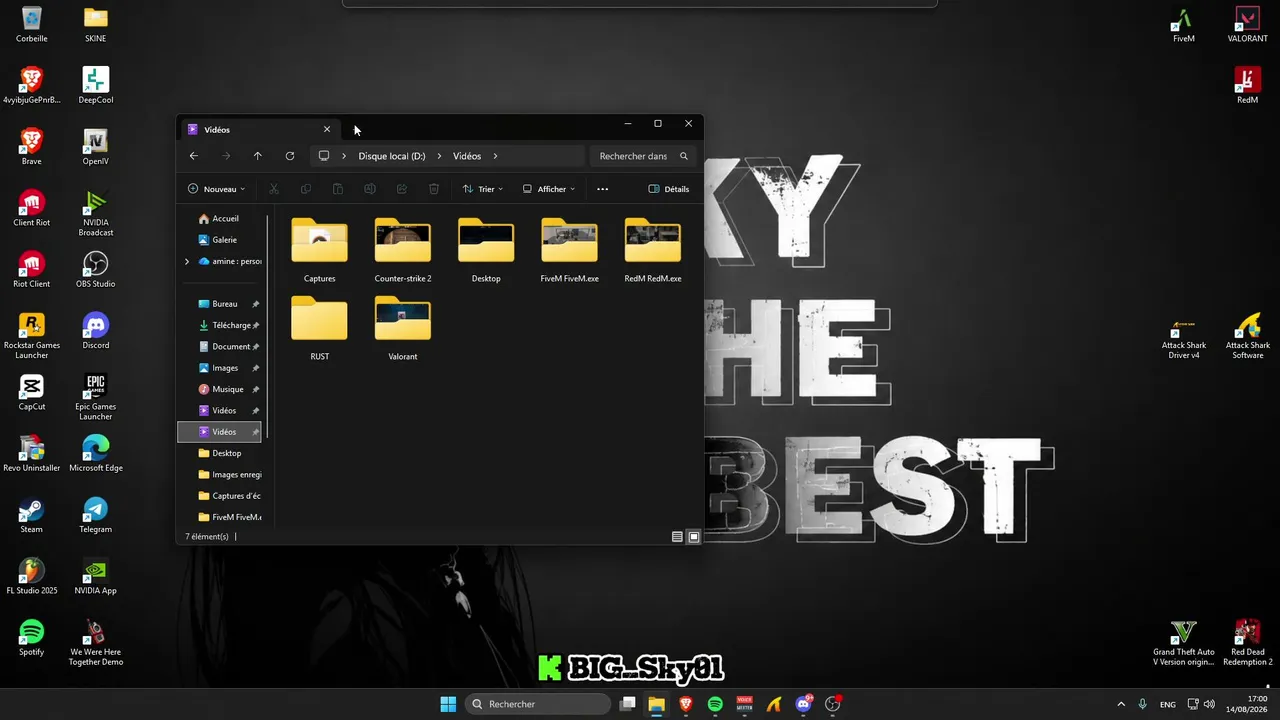The height and width of the screenshot is (720, 1280).
Task: Select the Rockstar Games Launcher icon
Action: tap(32, 336)
